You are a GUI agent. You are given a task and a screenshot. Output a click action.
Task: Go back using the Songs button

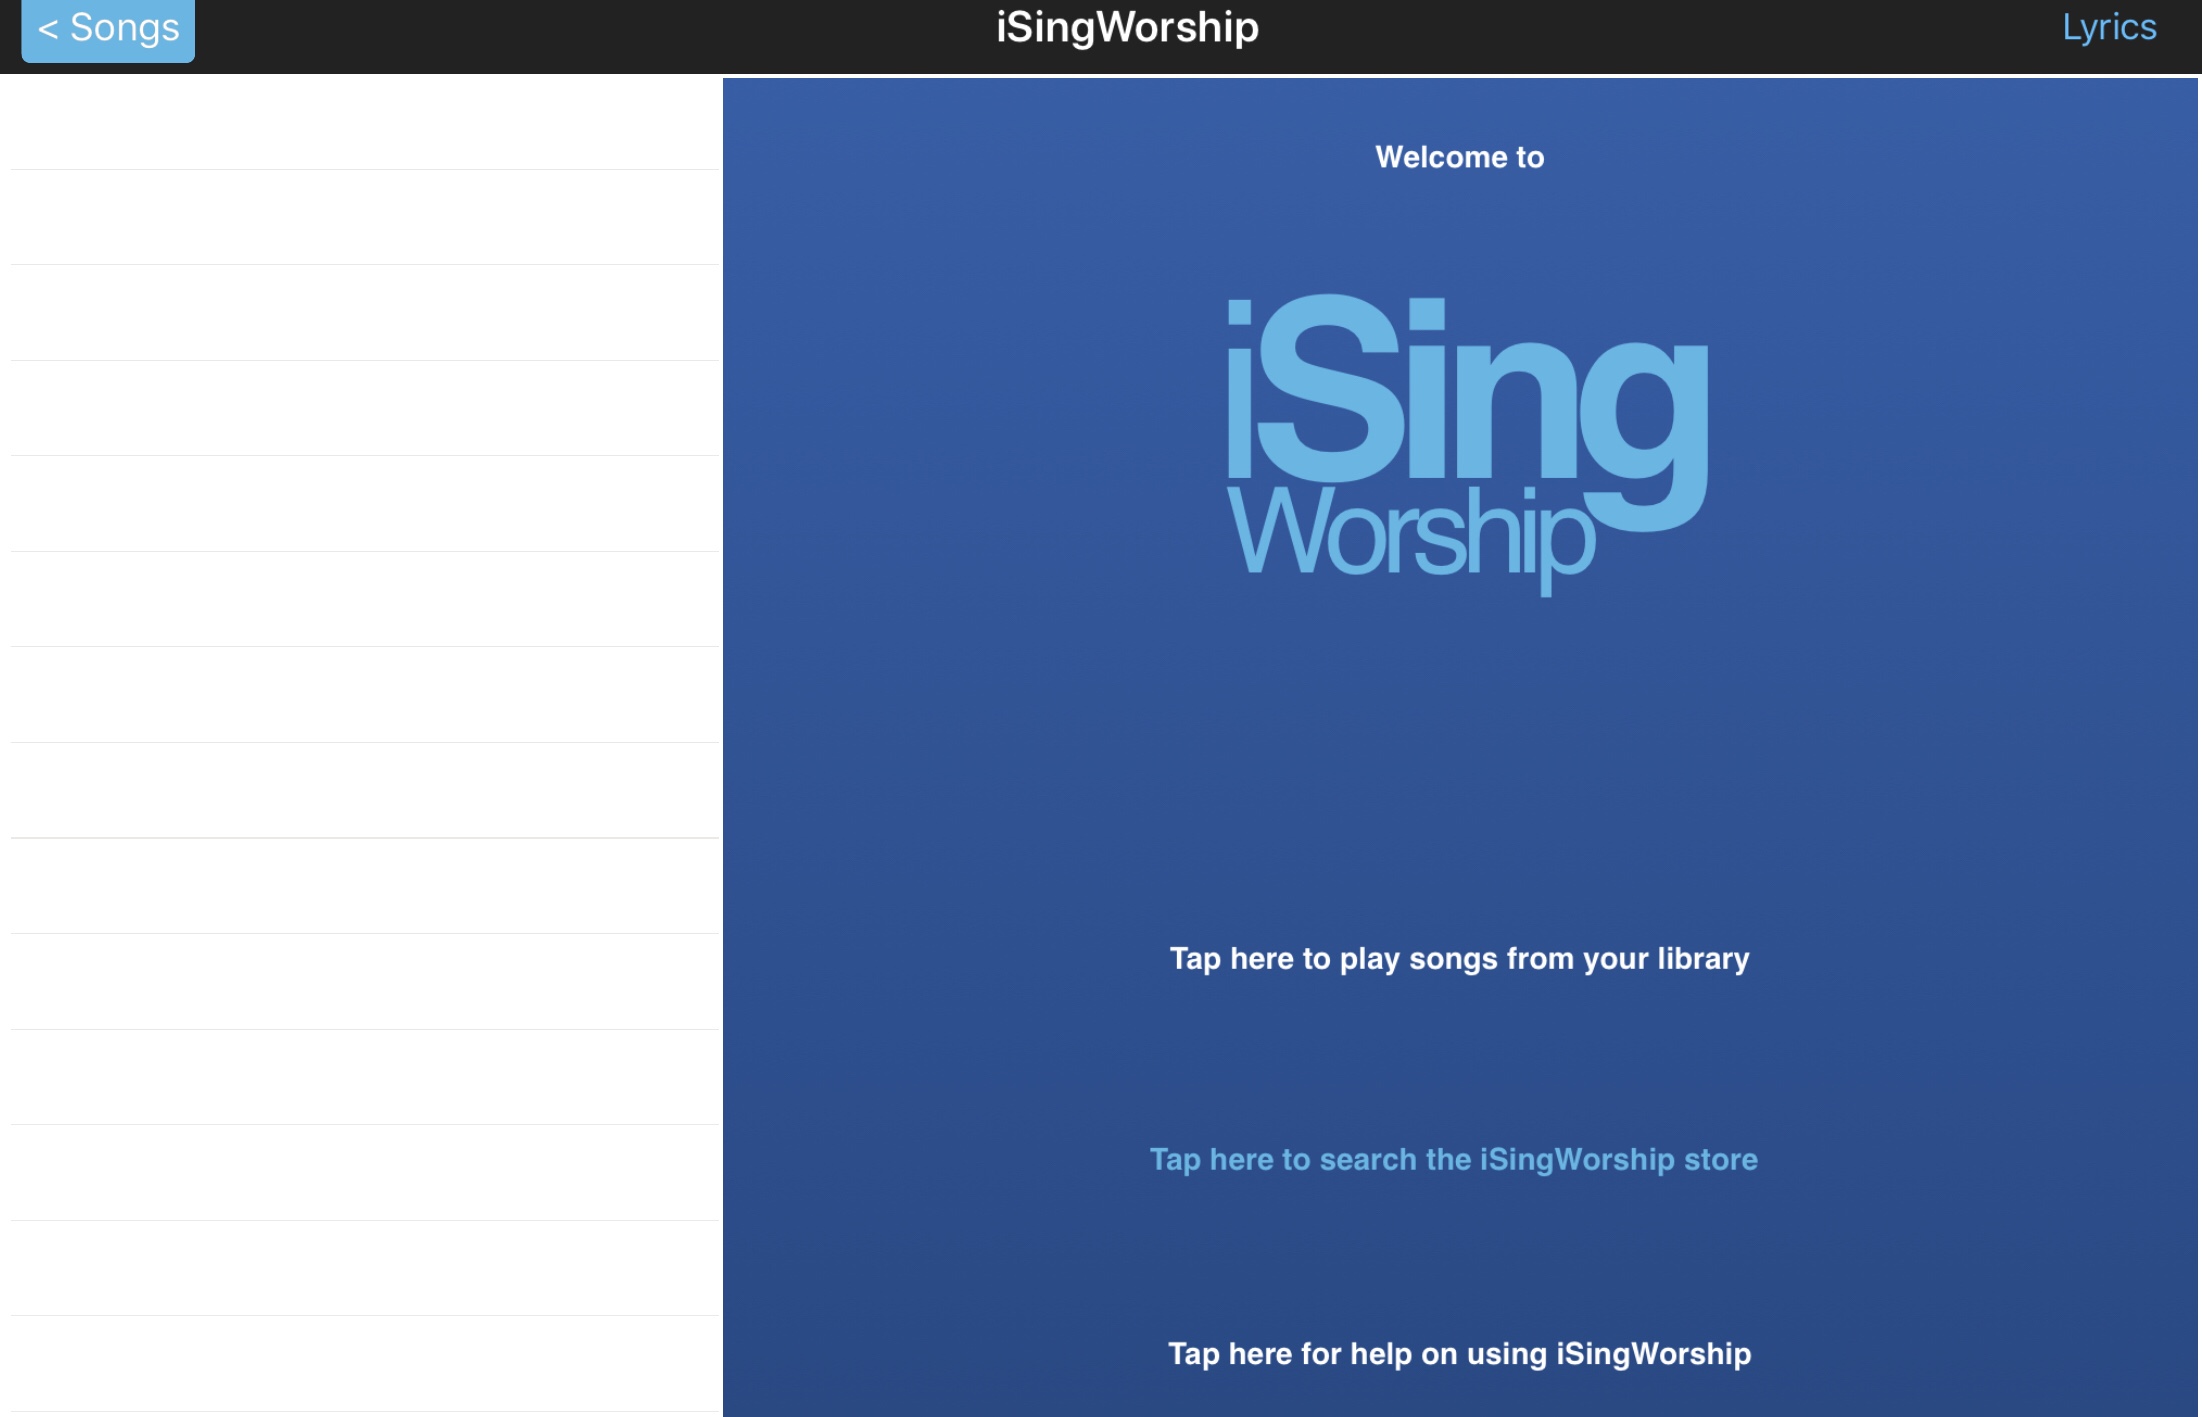click(108, 29)
